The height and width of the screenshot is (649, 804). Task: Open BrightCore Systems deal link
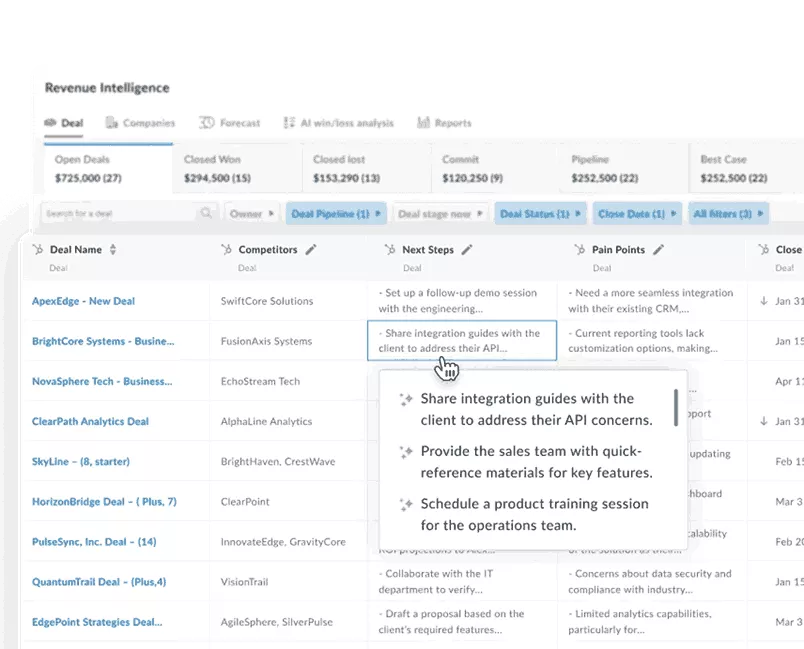[x=103, y=341]
